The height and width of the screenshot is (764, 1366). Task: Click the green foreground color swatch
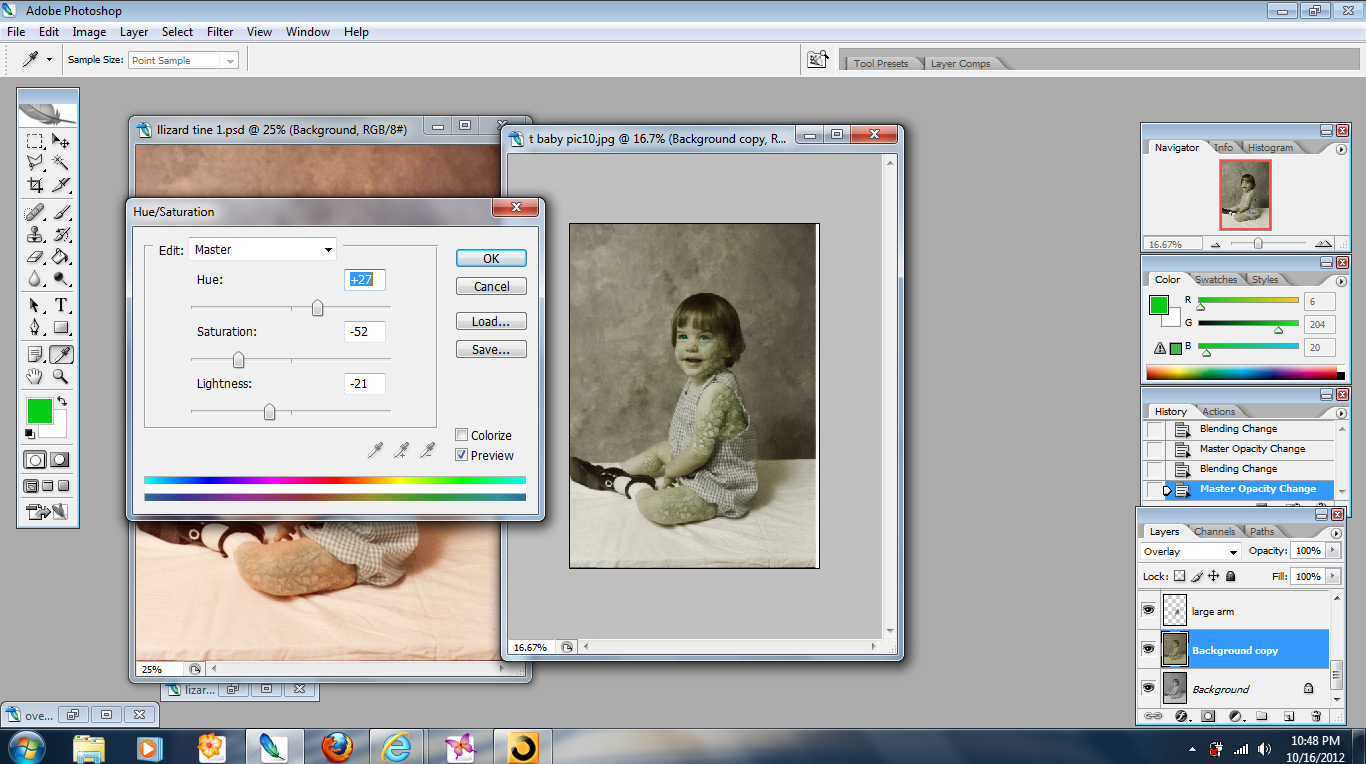(39, 410)
